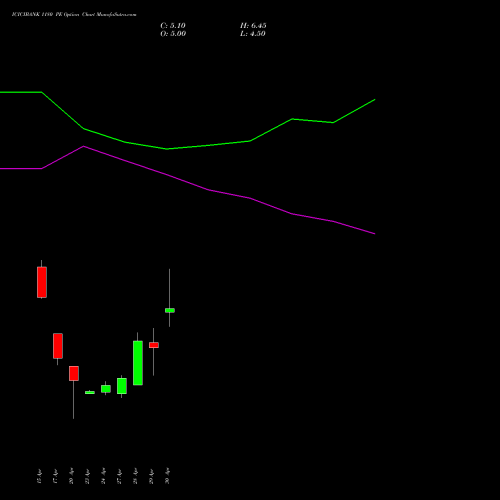The width and height of the screenshot is (500, 500).
Task: Select the last green candle above 30 Apr
Action: point(170,310)
